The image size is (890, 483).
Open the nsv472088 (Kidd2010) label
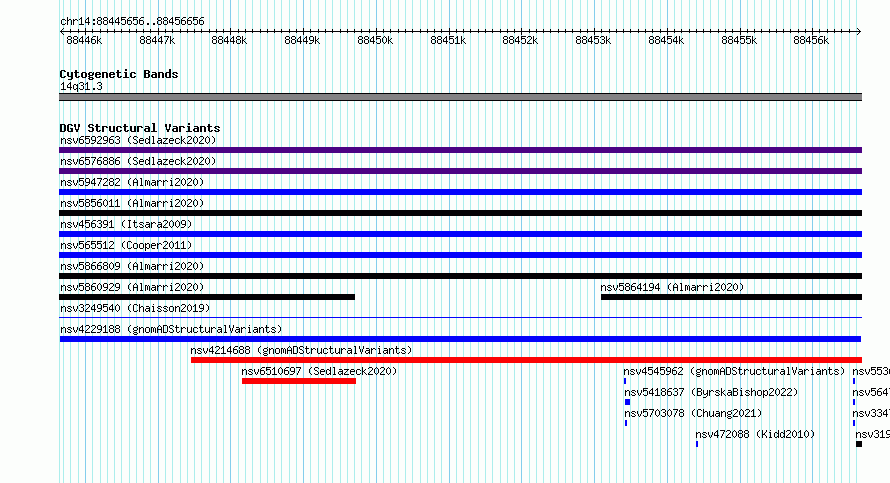[755, 434]
